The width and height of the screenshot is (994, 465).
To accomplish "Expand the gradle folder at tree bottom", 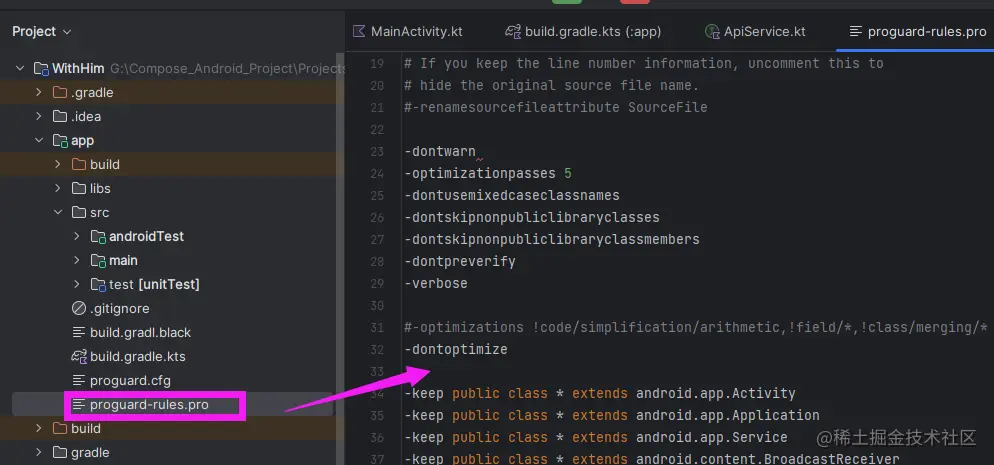I will coord(39,452).
